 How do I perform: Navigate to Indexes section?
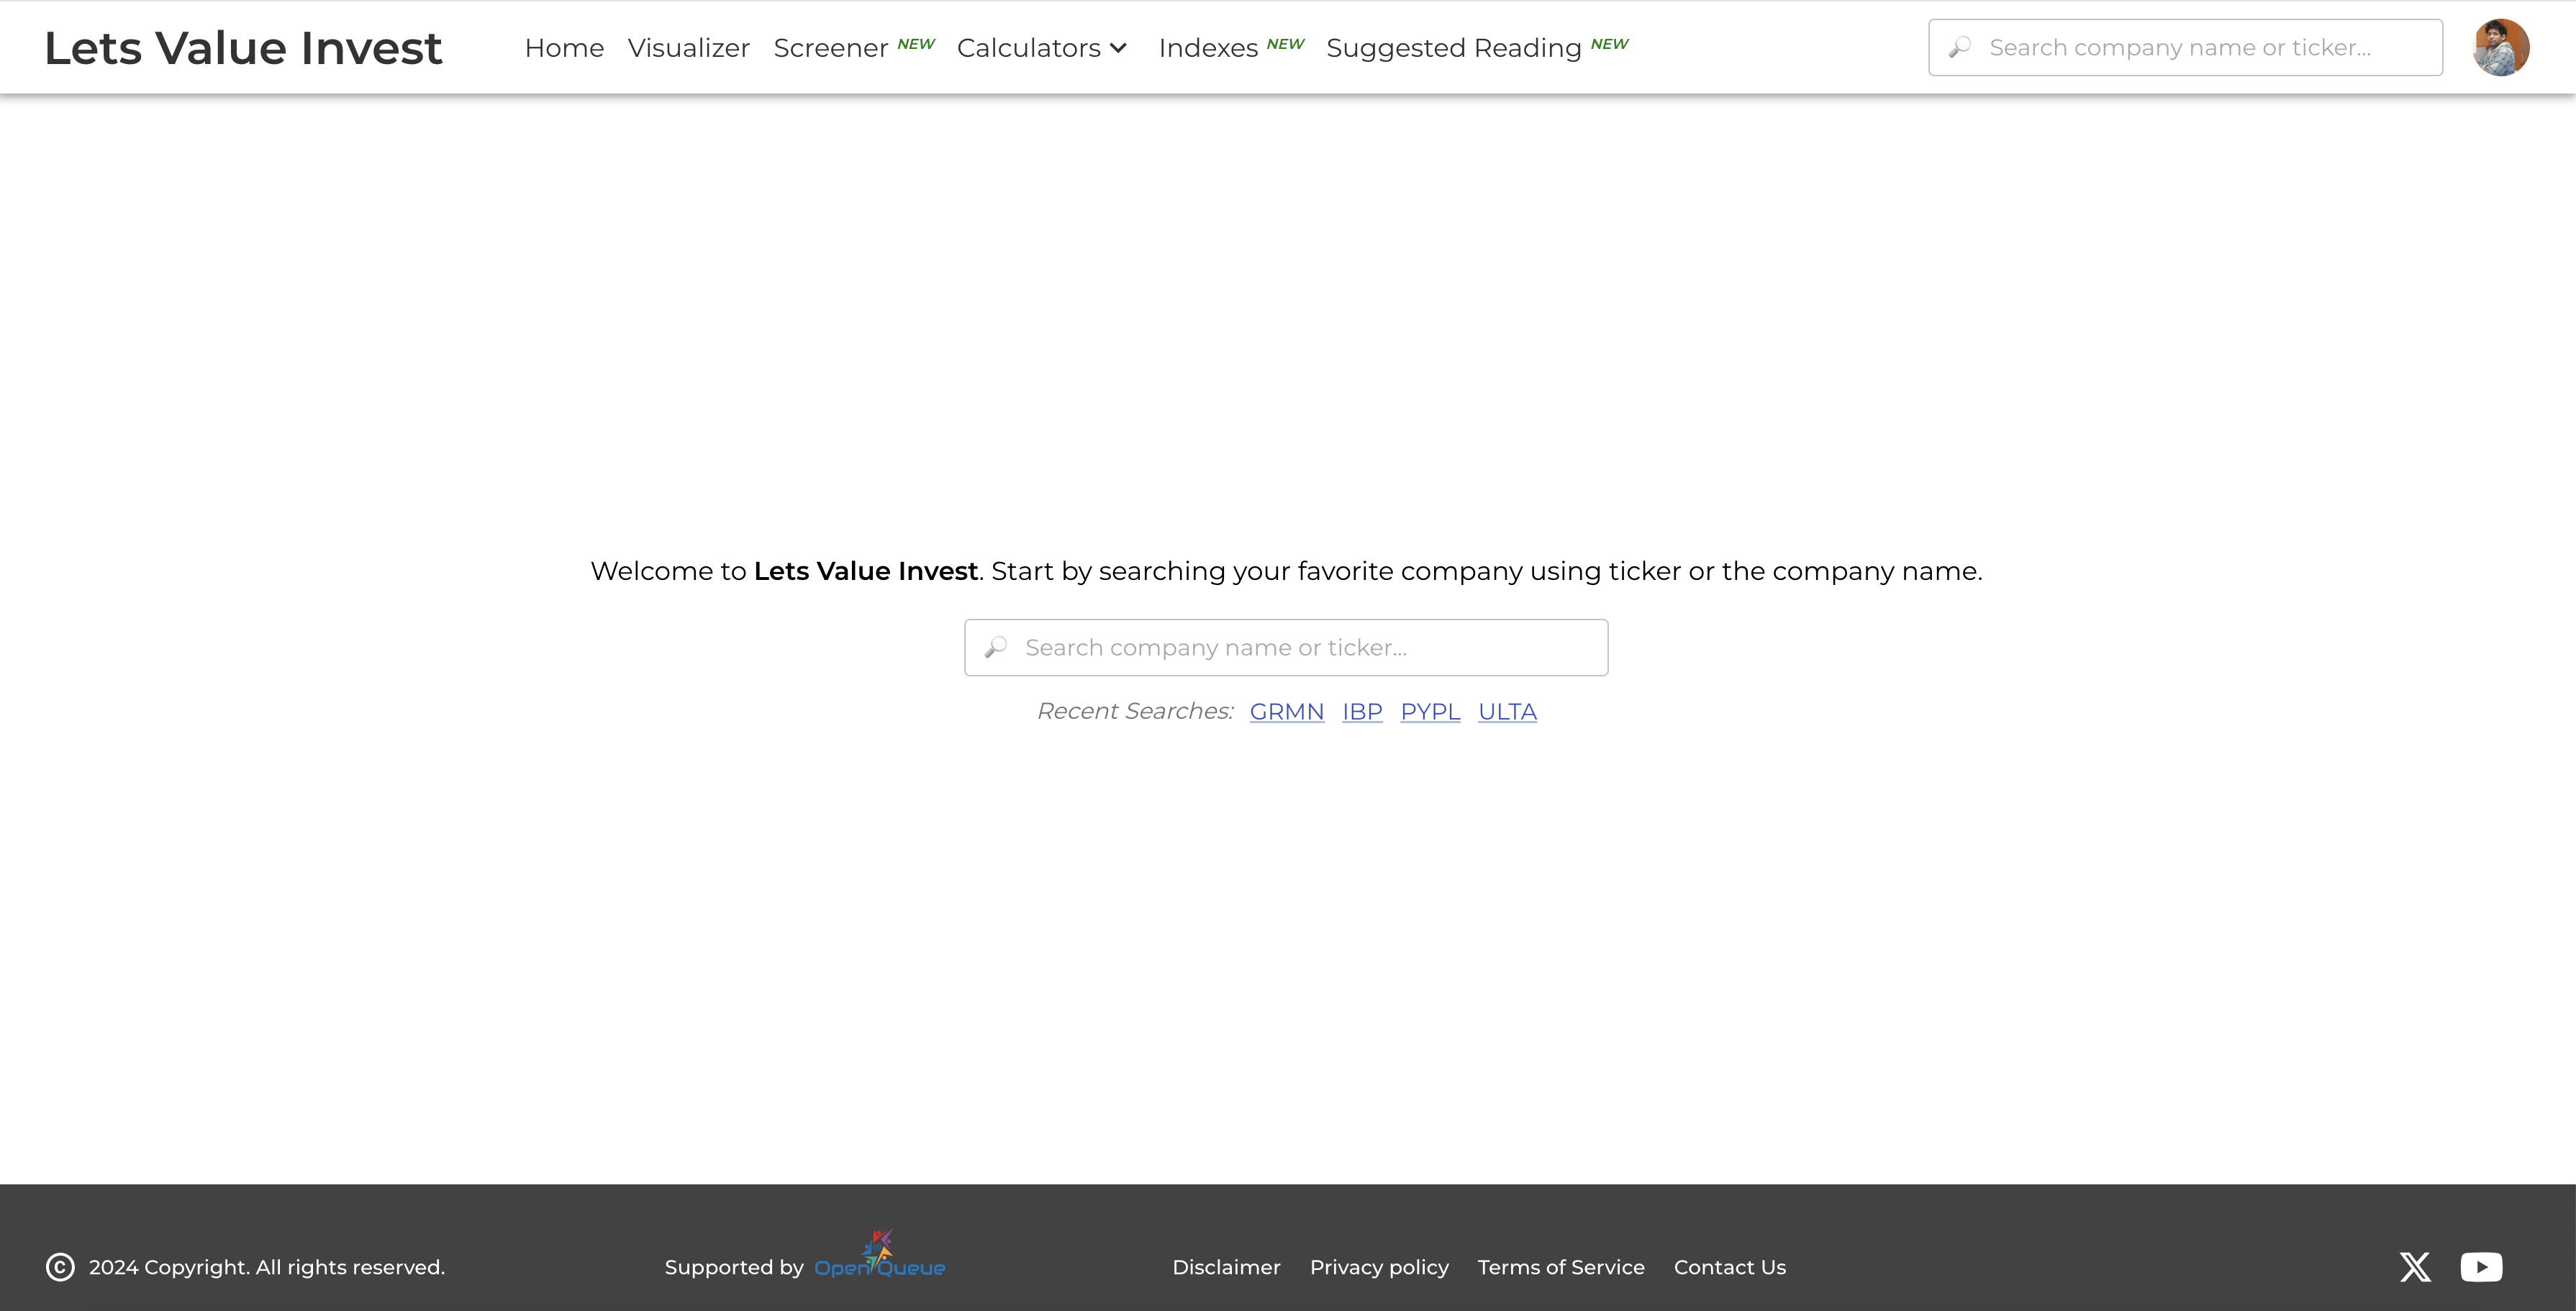pyautogui.click(x=1208, y=48)
